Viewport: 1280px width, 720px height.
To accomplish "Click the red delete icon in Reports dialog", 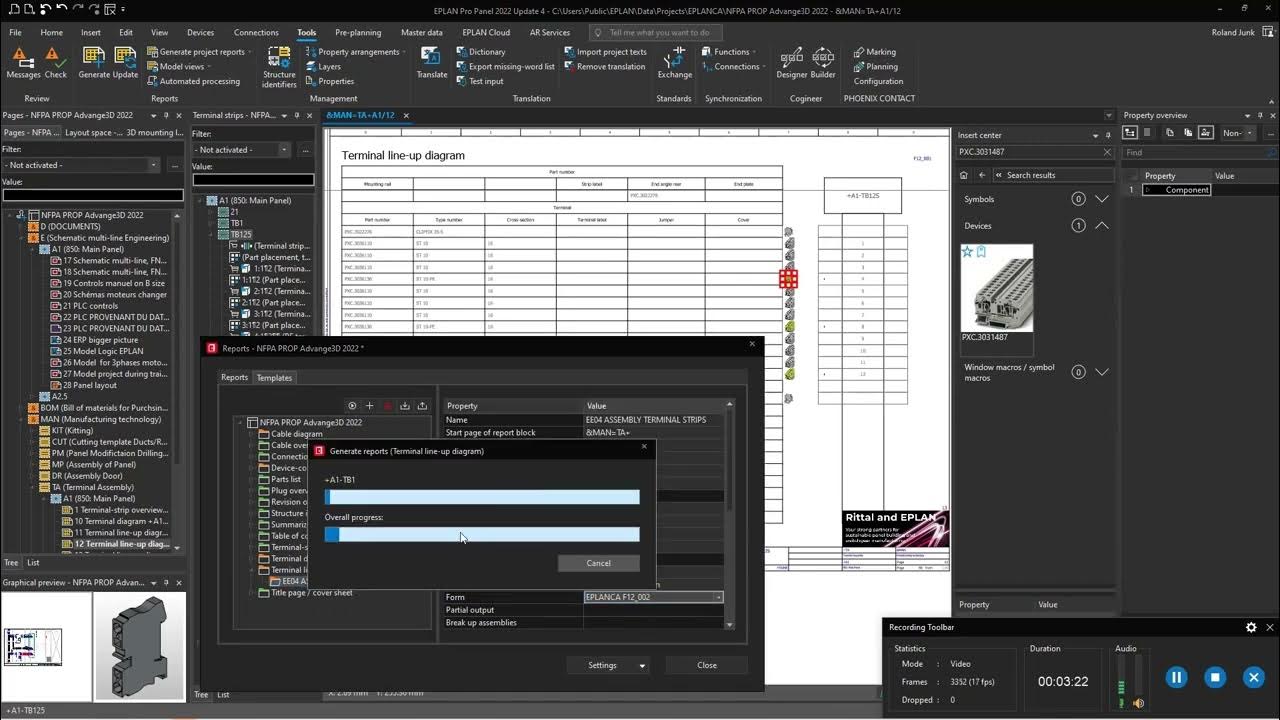I will pyautogui.click(x=387, y=406).
